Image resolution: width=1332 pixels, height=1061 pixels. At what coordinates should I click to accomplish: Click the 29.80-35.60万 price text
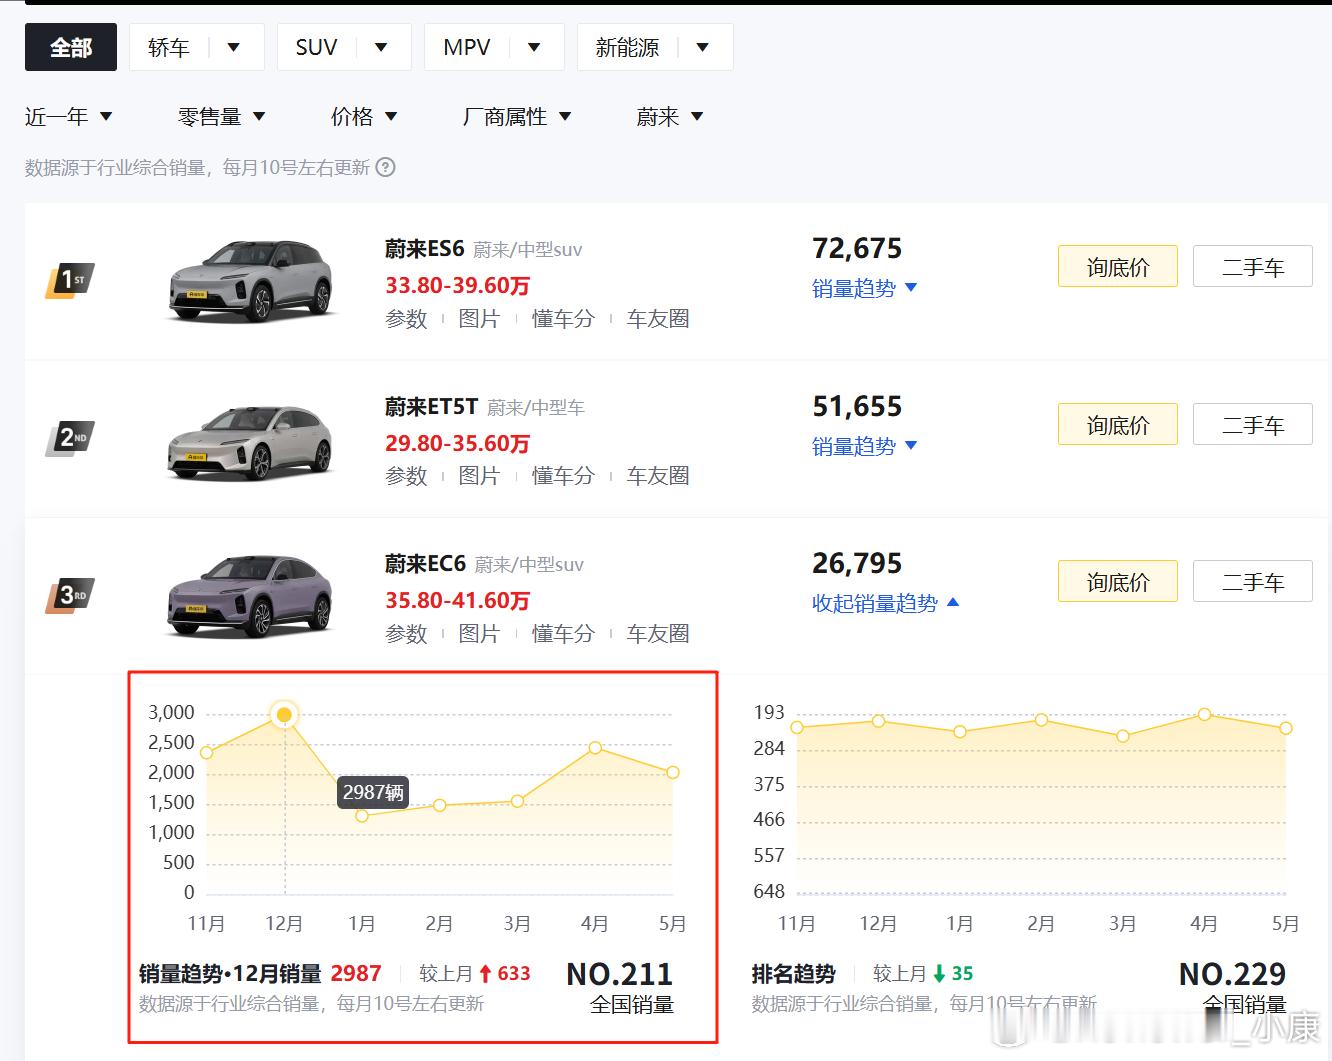tap(458, 443)
